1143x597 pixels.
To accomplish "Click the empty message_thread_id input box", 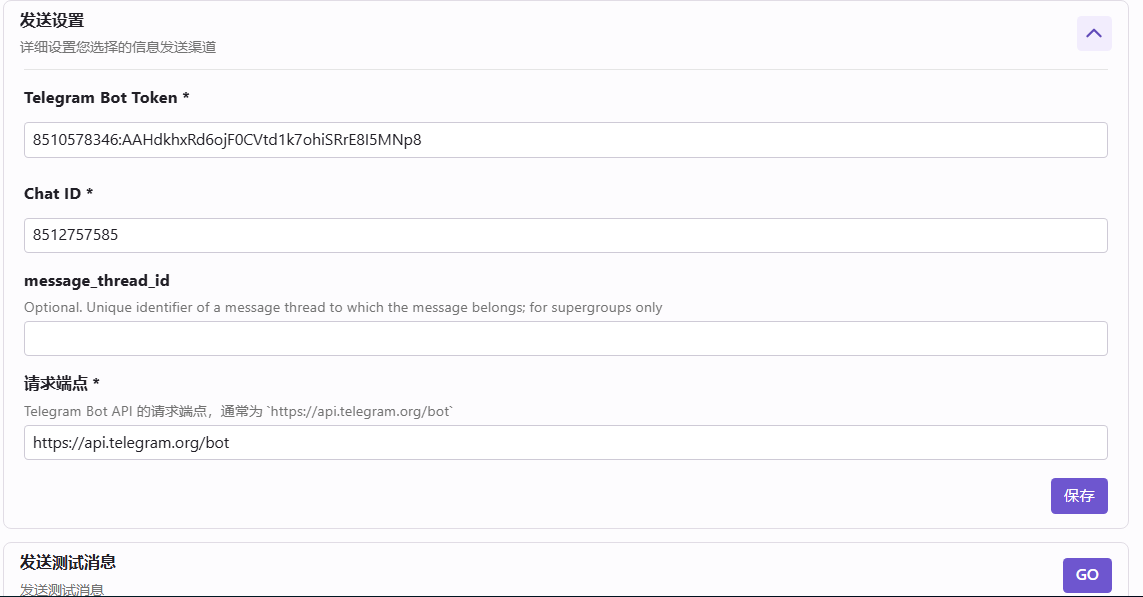I will click(x=565, y=339).
